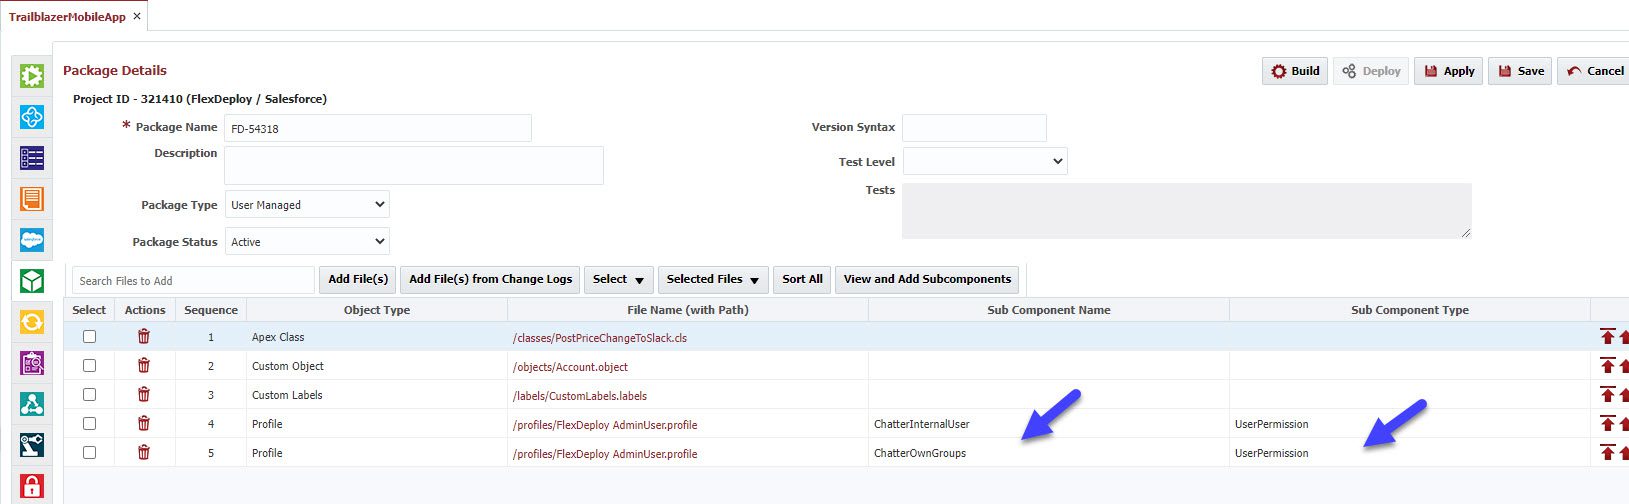Open the Test Level dropdown

tap(985, 161)
